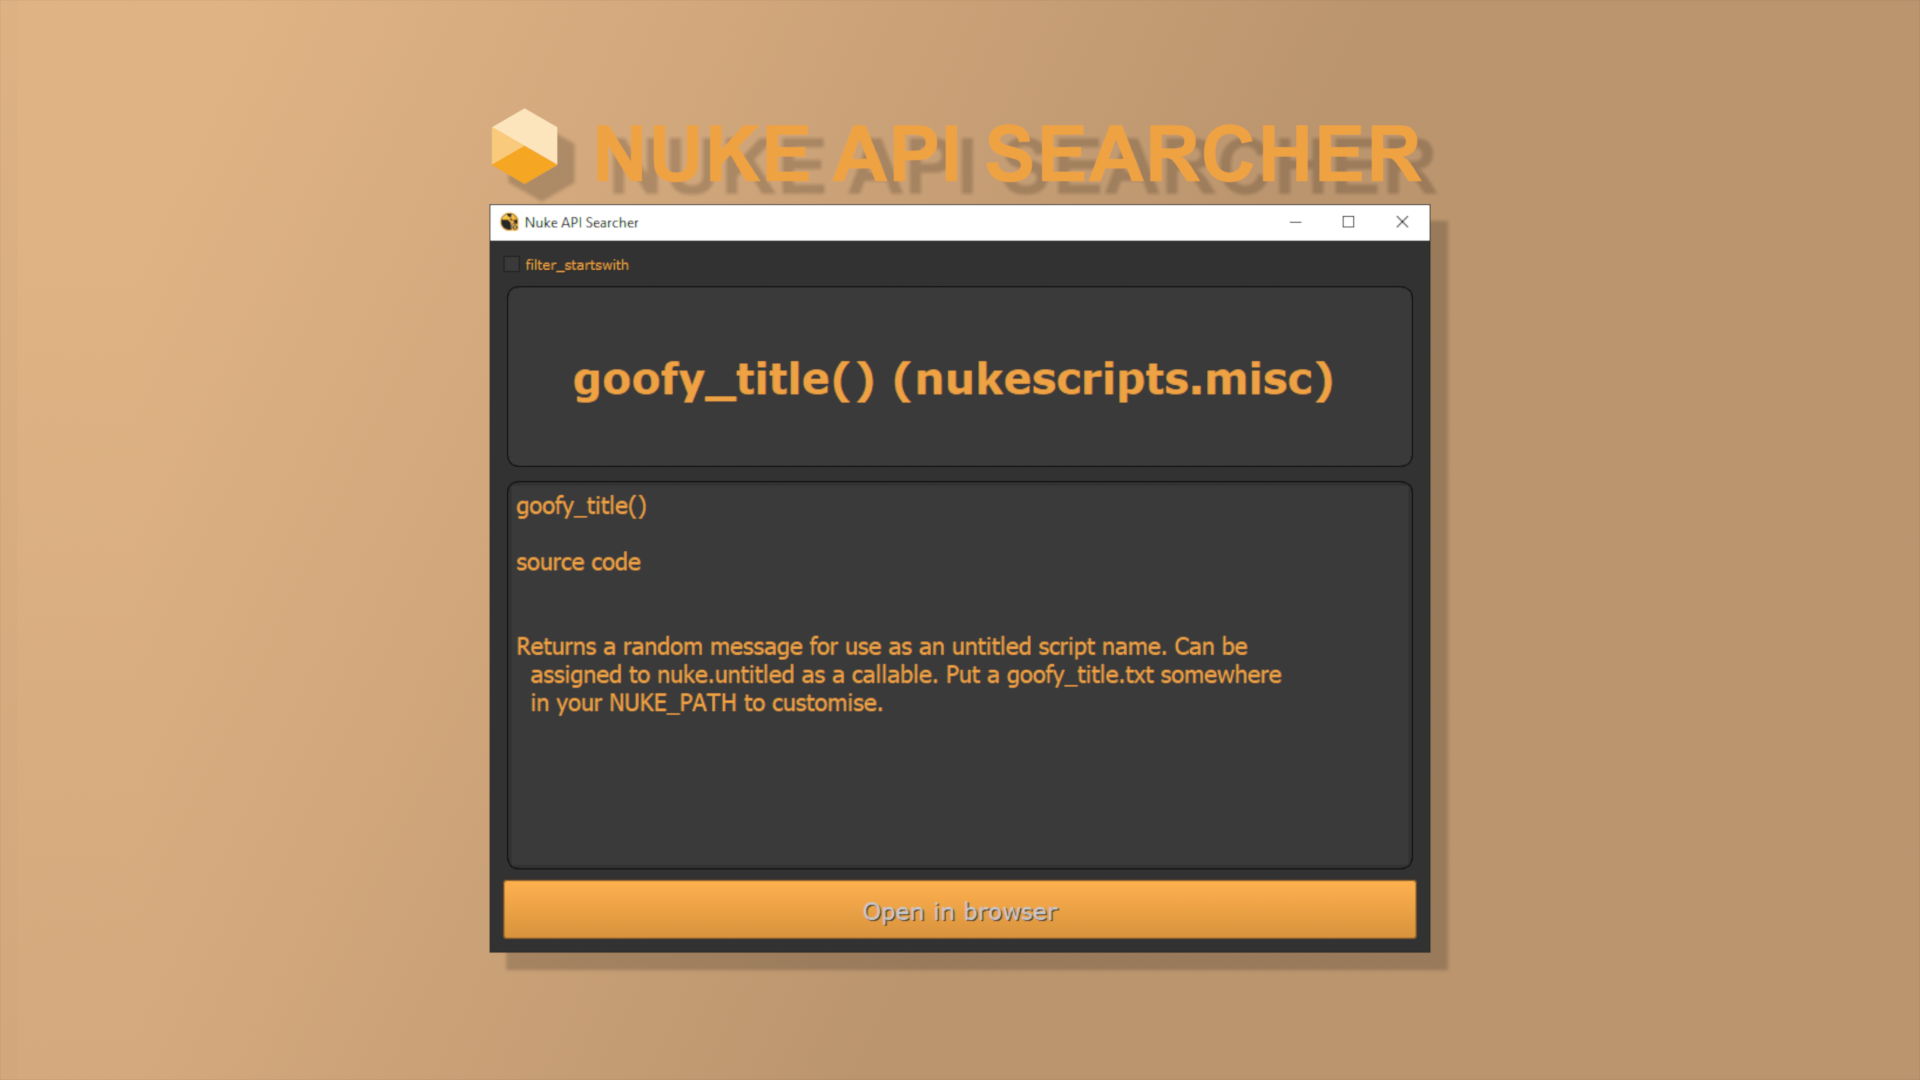The height and width of the screenshot is (1080, 1920).
Task: Click the goofy_title() signature line
Action: point(581,505)
